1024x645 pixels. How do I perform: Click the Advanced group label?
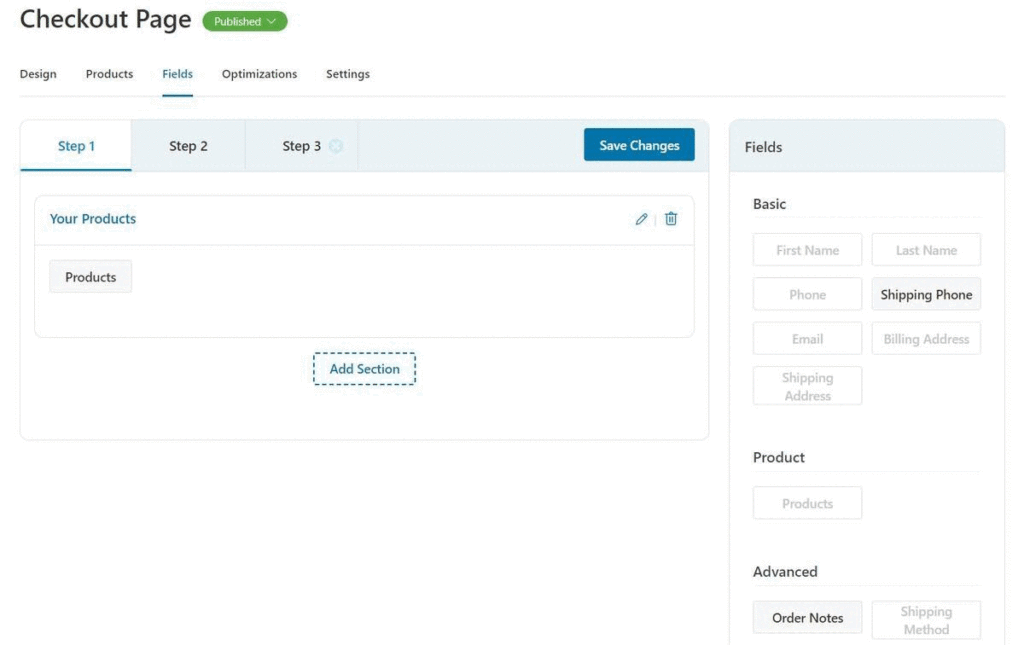tap(785, 571)
